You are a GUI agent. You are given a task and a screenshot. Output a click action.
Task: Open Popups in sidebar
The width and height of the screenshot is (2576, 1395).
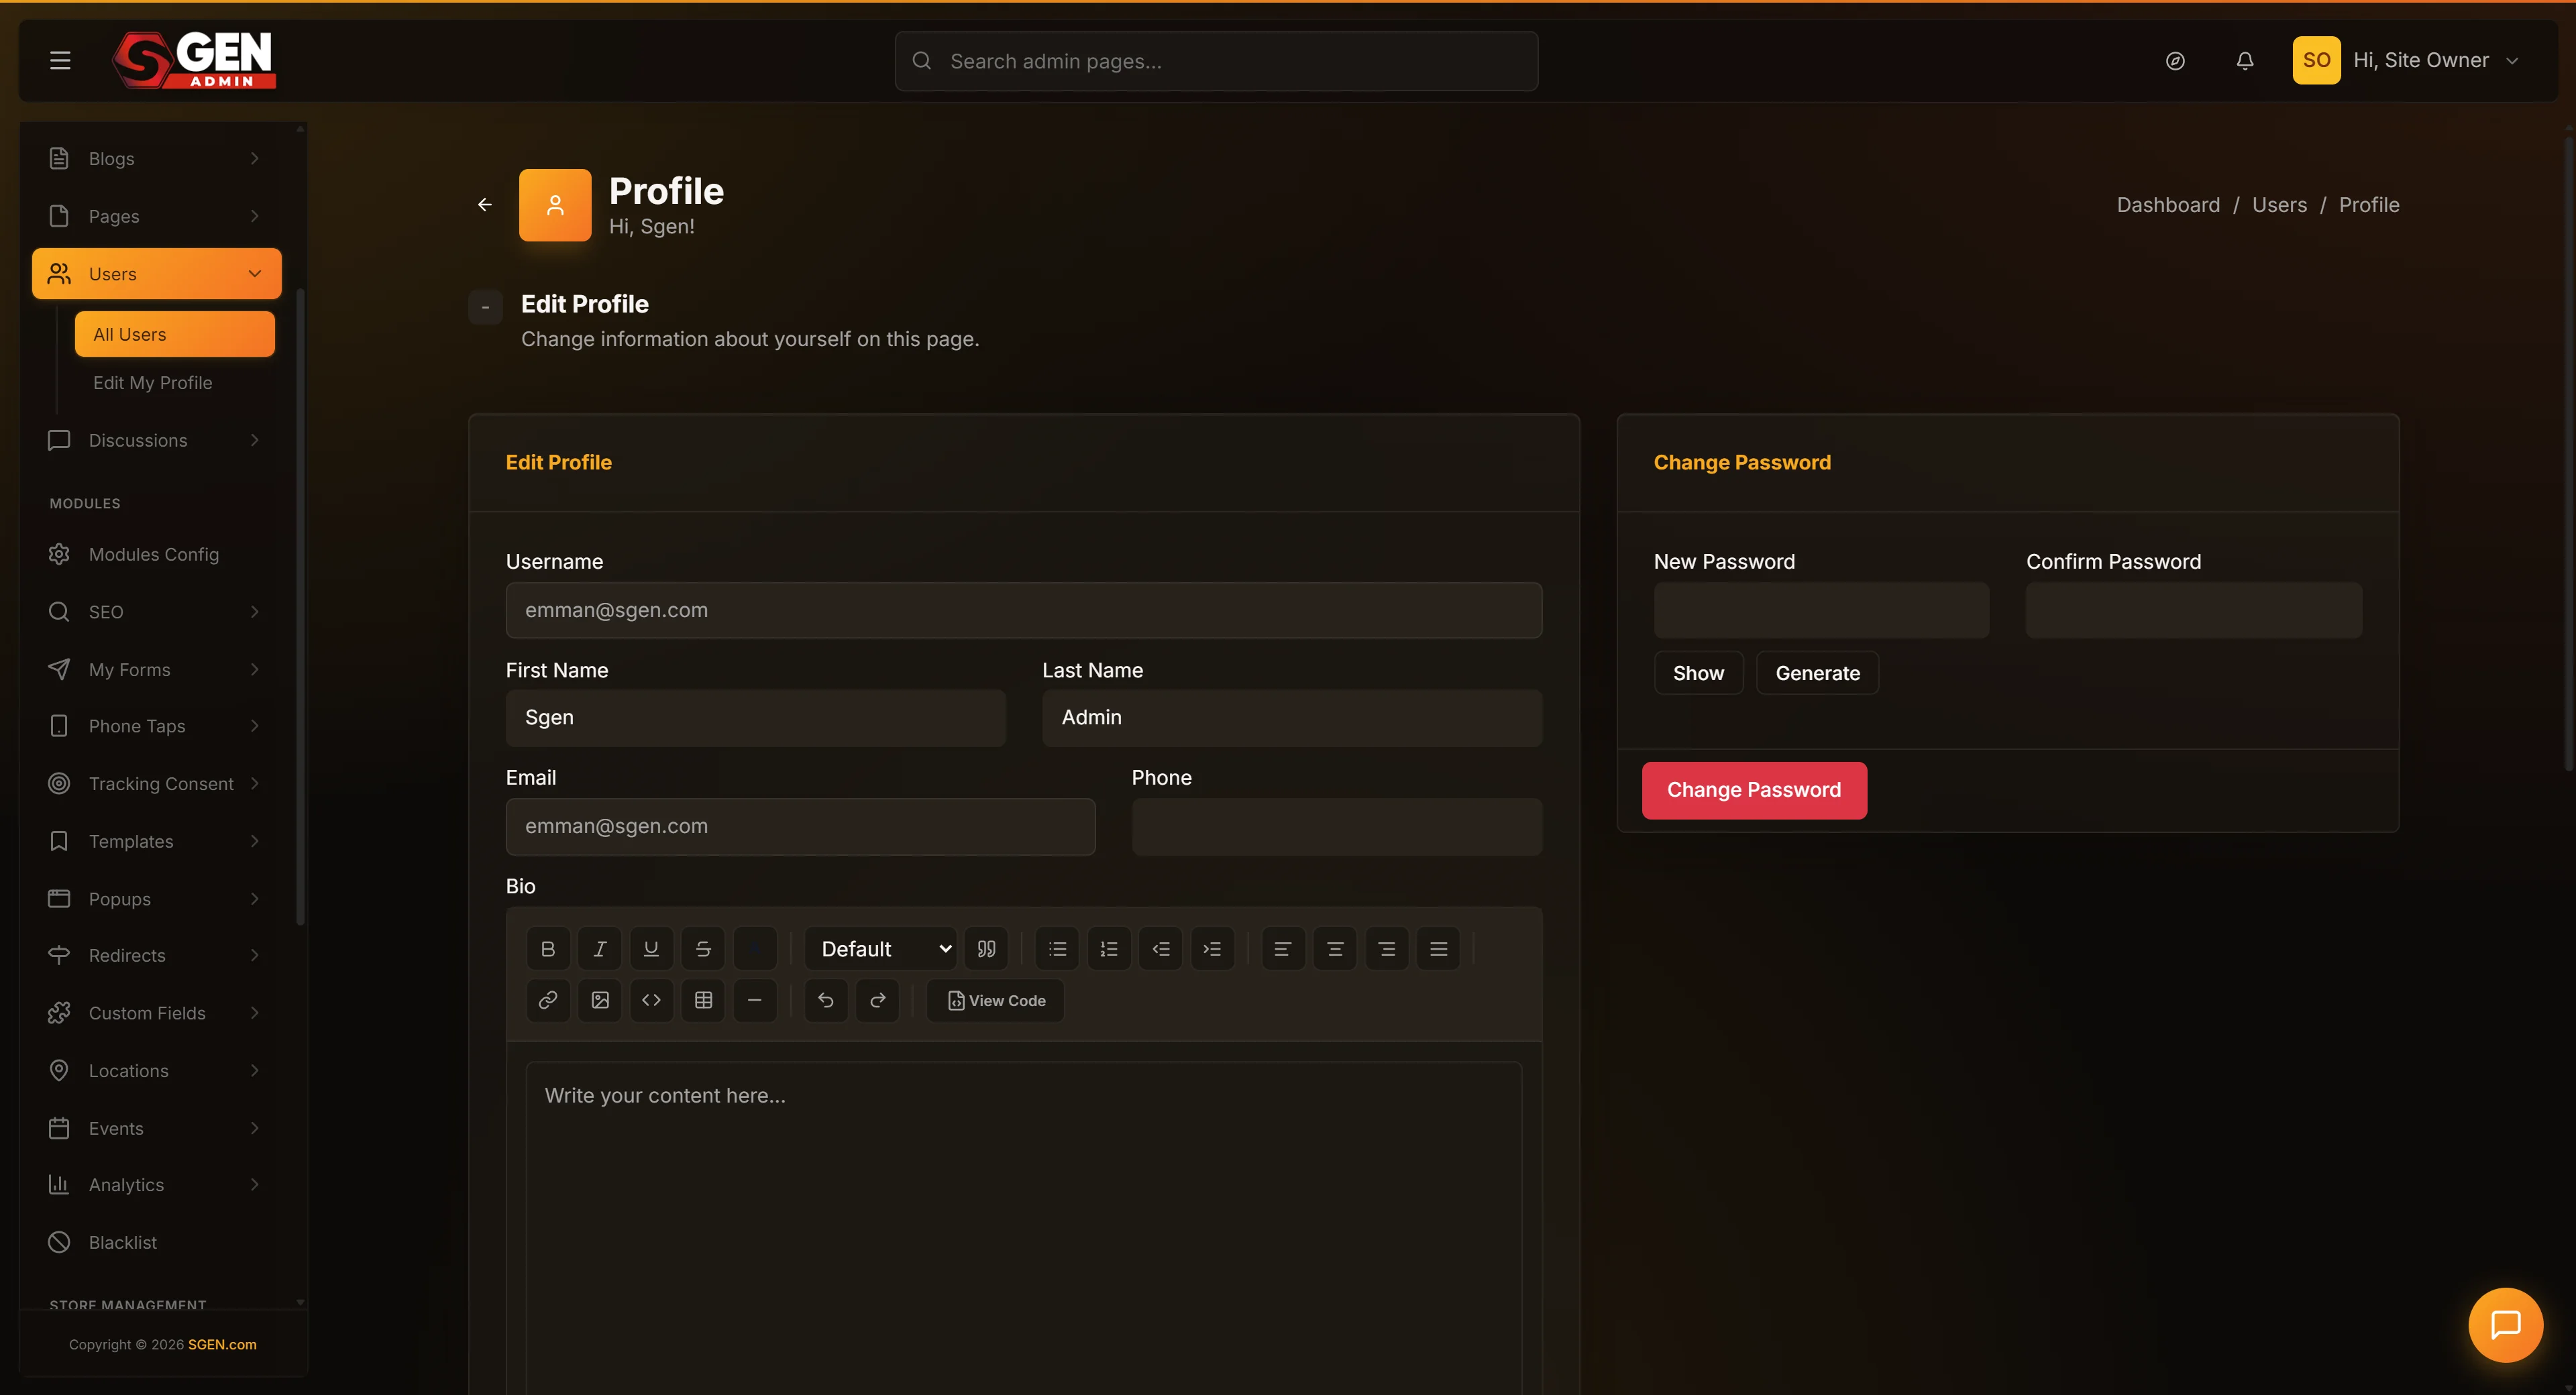click(157, 899)
